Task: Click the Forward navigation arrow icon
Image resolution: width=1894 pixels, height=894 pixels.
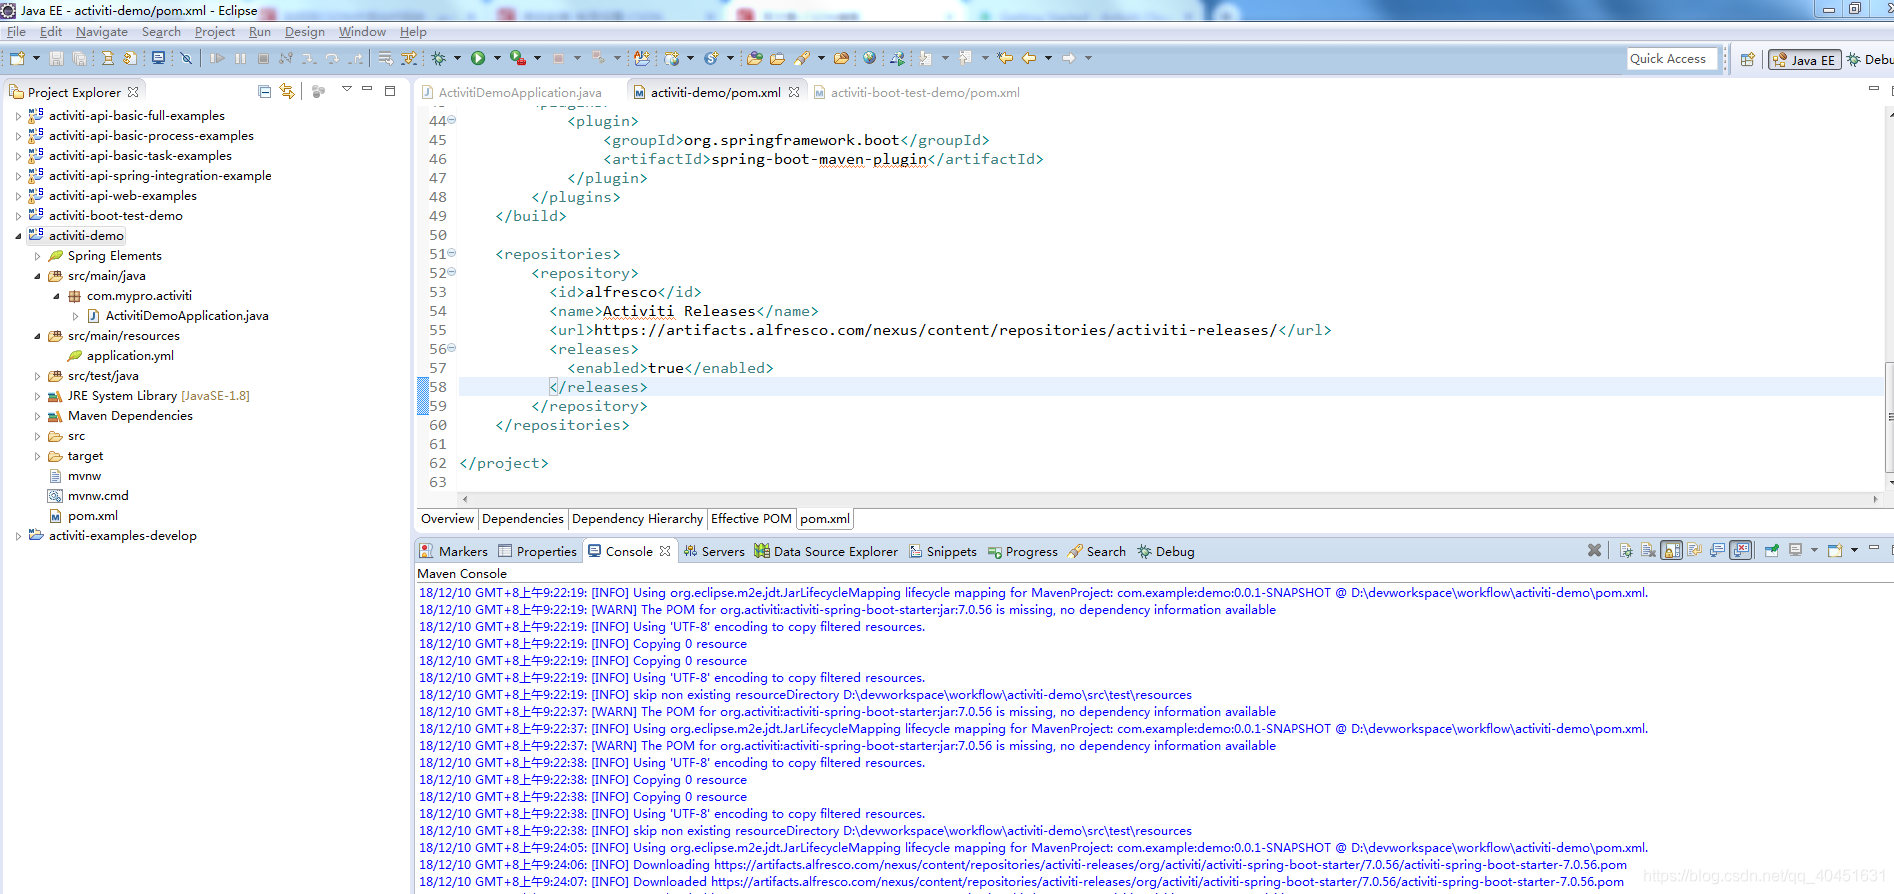Action: point(1068,58)
